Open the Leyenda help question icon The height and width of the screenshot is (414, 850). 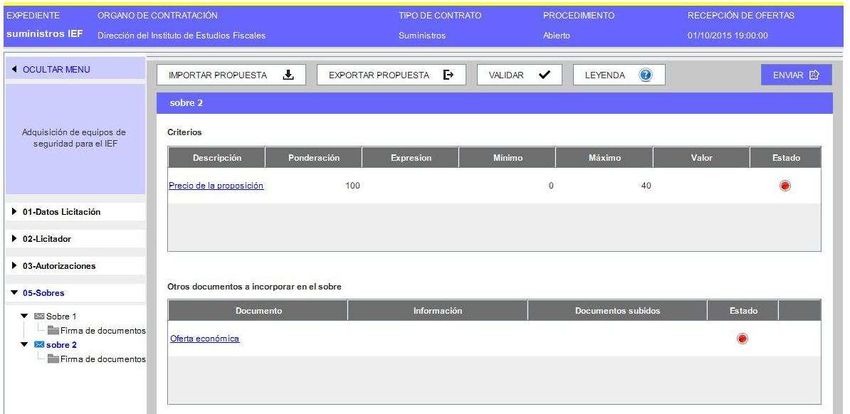click(646, 75)
